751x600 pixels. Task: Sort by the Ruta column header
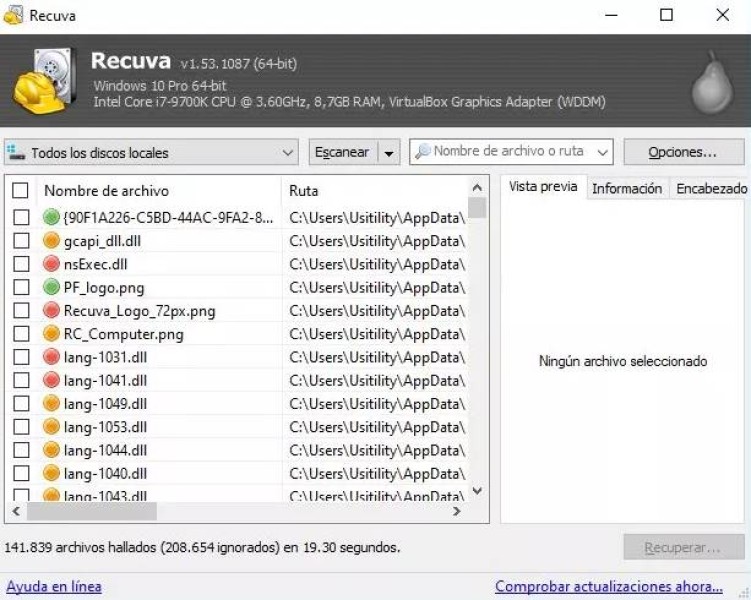click(x=370, y=190)
